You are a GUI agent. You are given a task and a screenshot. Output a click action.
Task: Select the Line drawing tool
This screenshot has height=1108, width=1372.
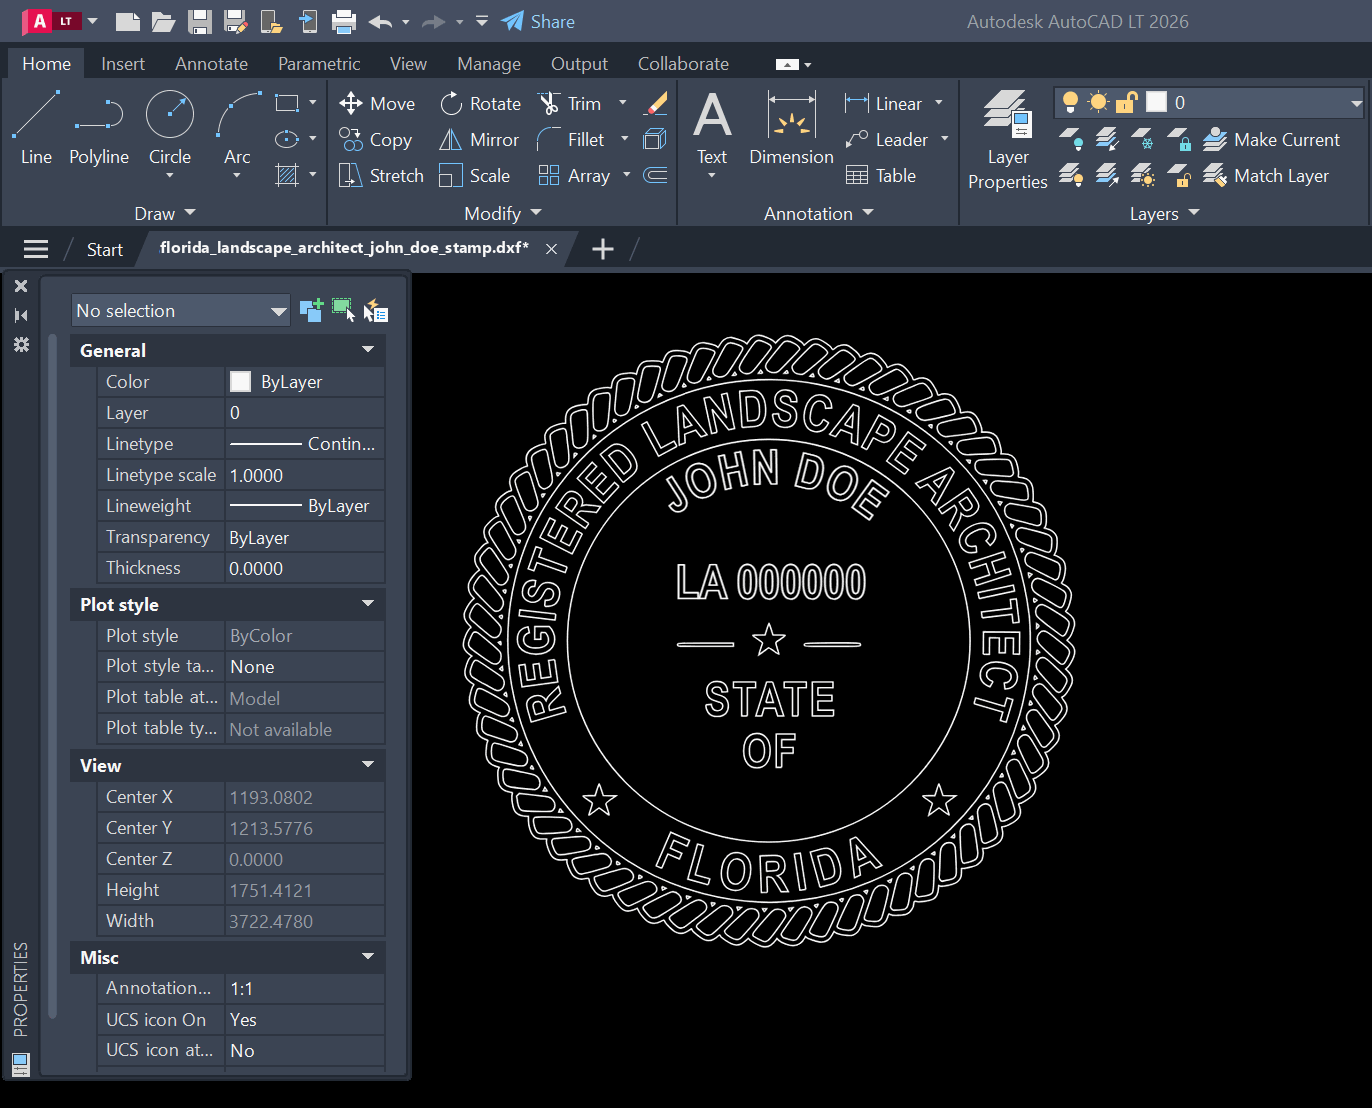pyautogui.click(x=36, y=128)
